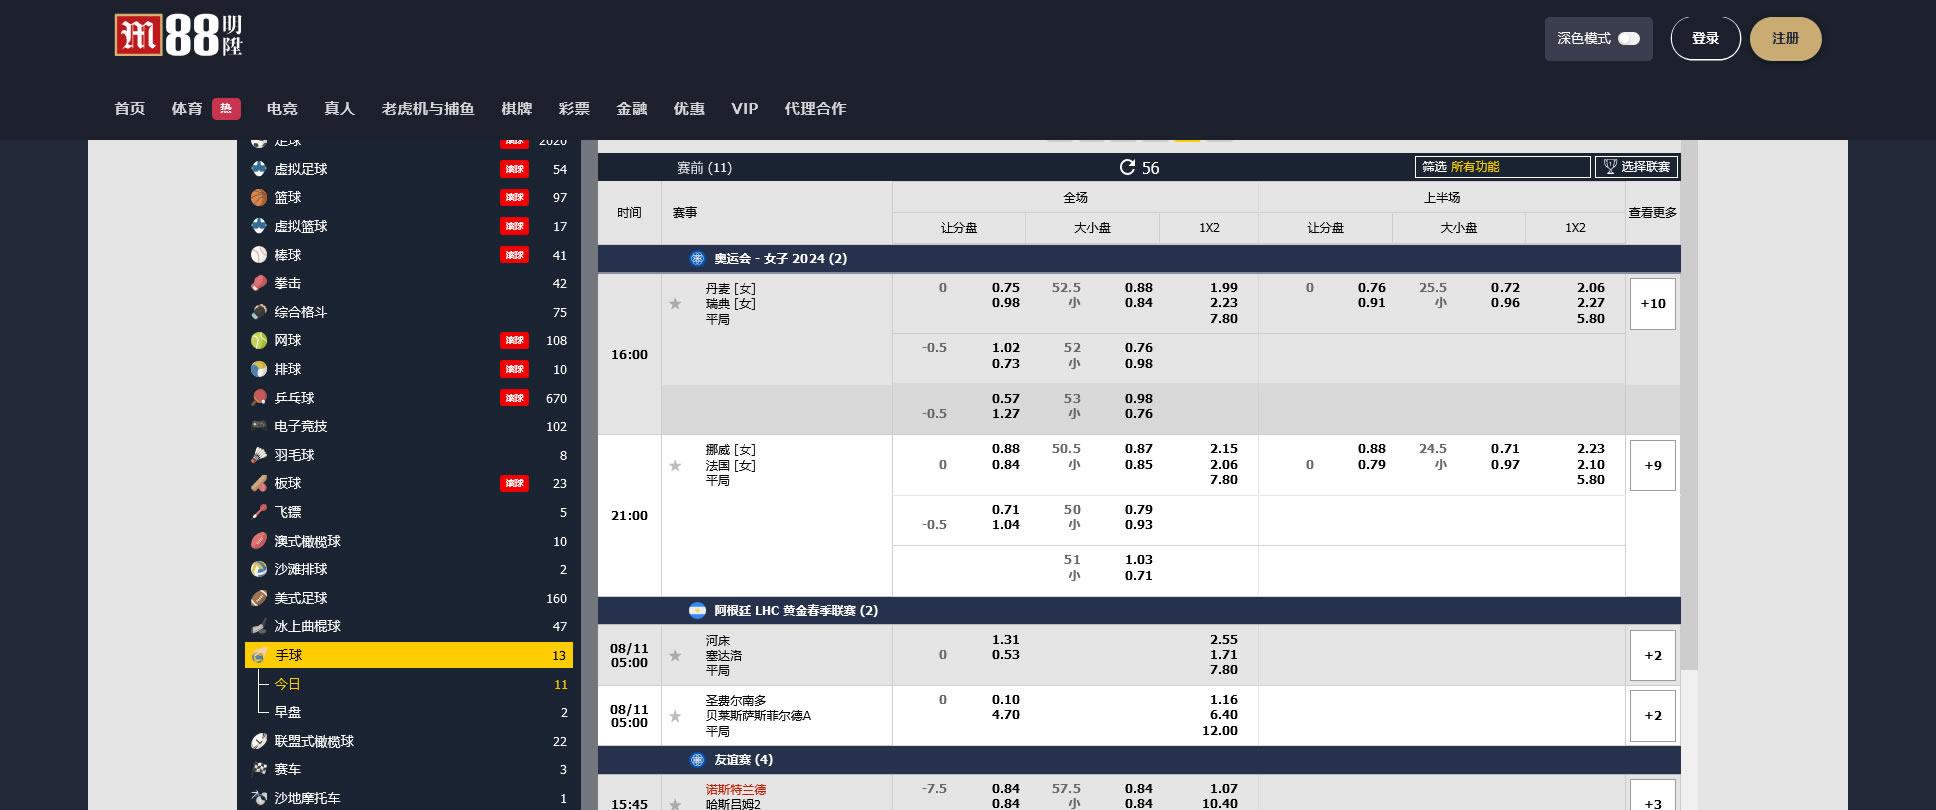Viewport: 1936px width, 810px height.
Task: Select the 排球 volleyball icon
Action: click(259, 369)
